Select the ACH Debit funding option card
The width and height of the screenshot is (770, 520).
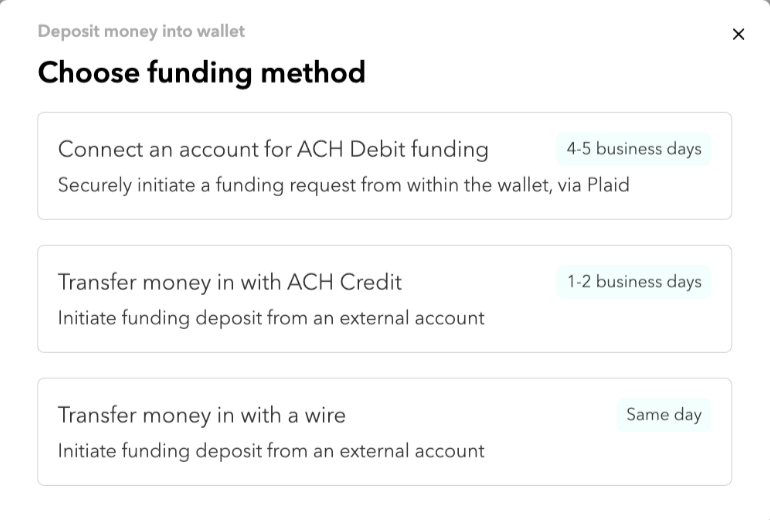pos(384,166)
